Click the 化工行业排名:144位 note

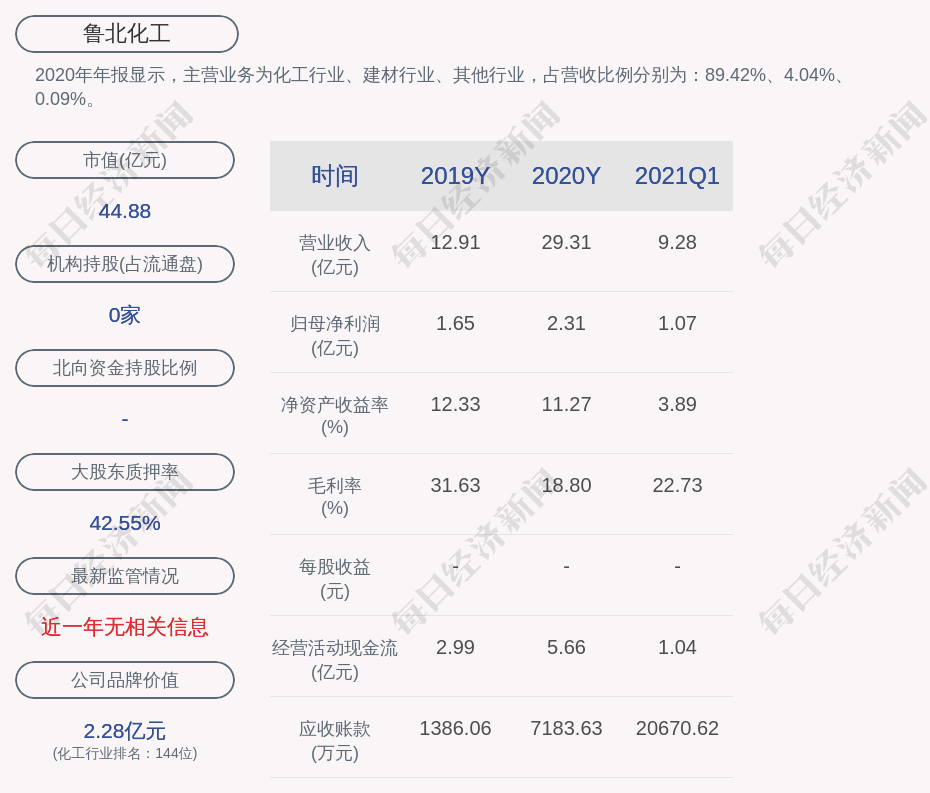click(x=125, y=753)
